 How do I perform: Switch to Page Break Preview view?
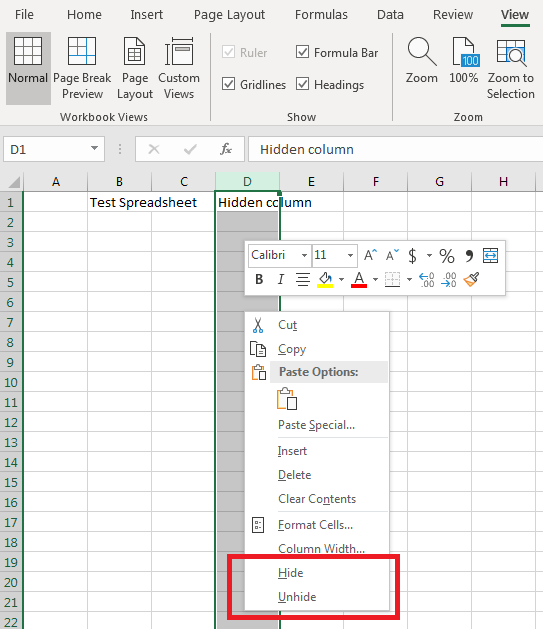(x=82, y=68)
